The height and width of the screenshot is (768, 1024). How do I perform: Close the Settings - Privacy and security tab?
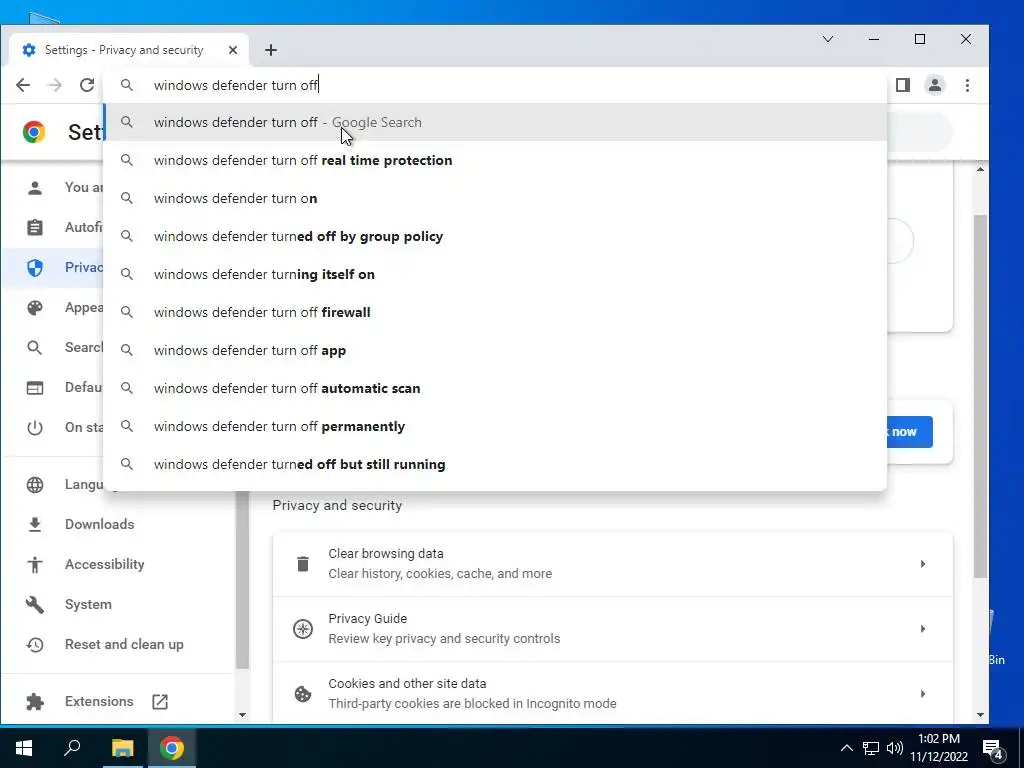pos(232,50)
